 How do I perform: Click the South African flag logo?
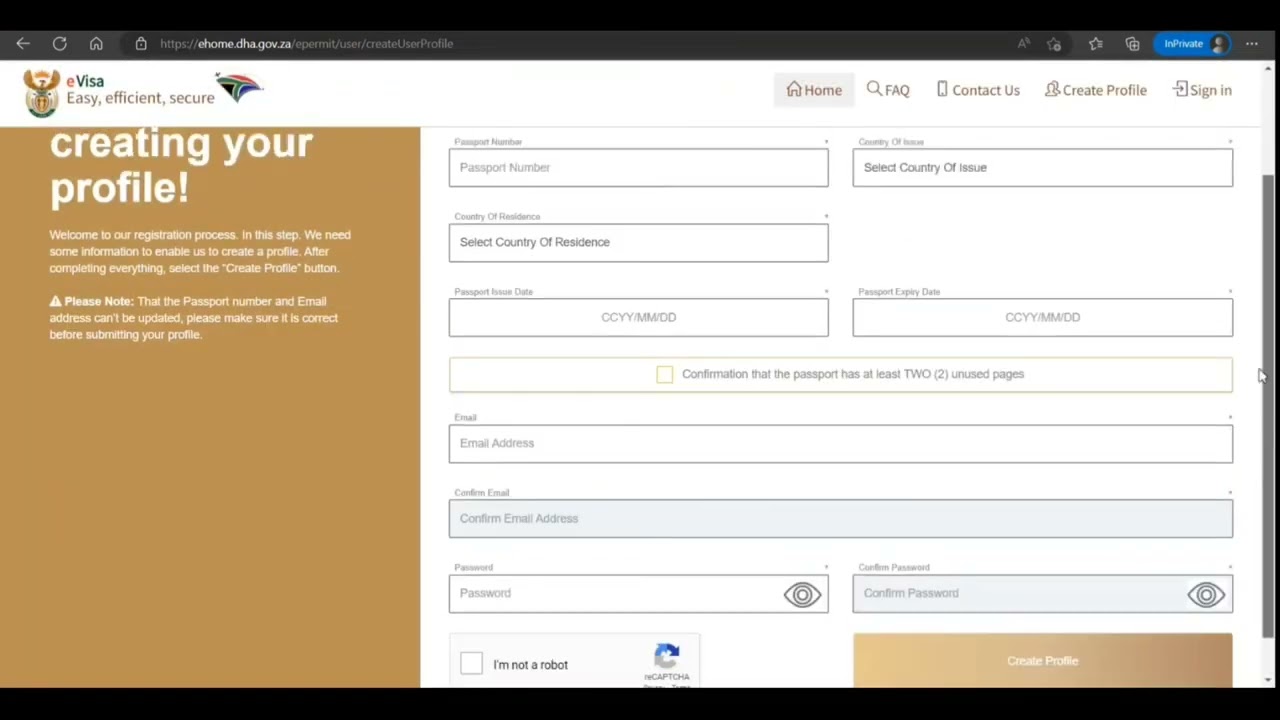click(239, 88)
